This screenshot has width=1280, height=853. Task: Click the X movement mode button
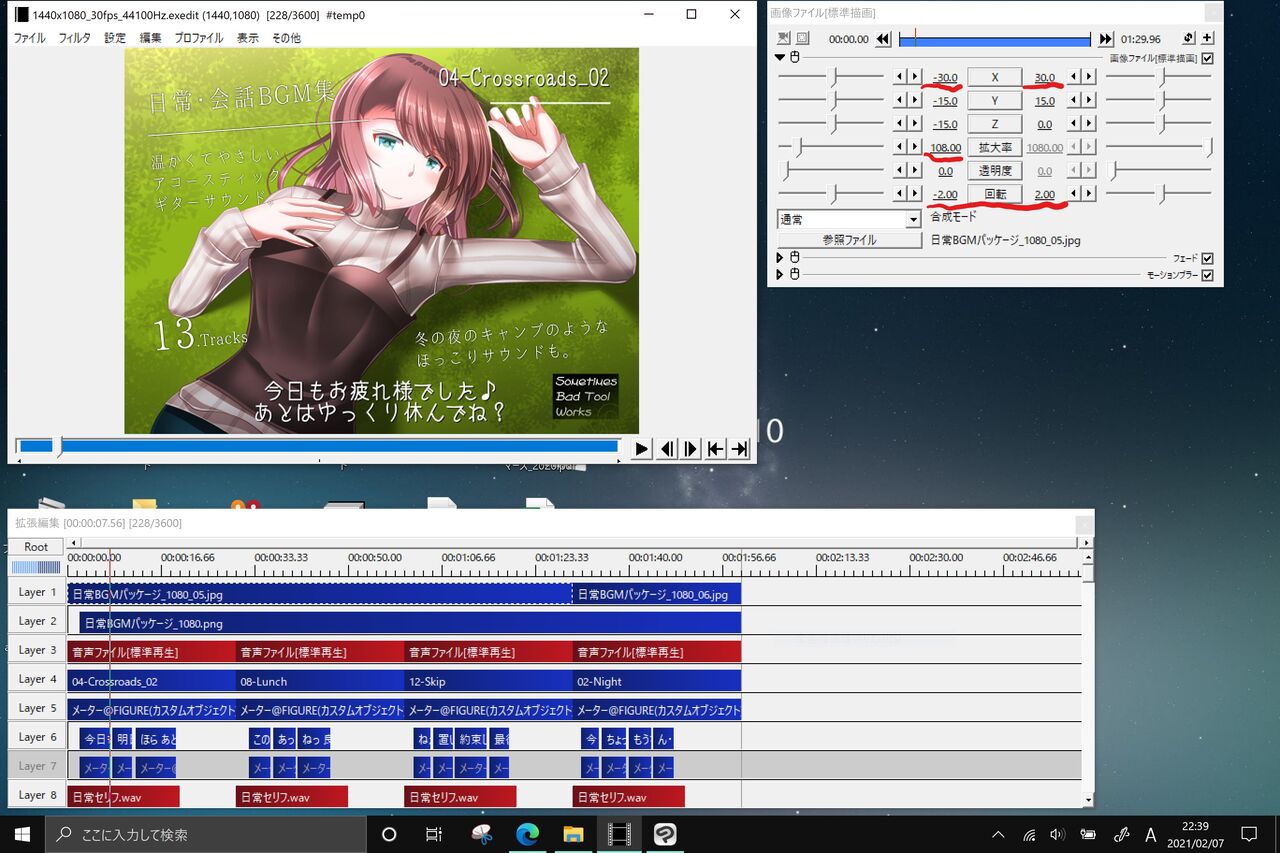pos(994,77)
